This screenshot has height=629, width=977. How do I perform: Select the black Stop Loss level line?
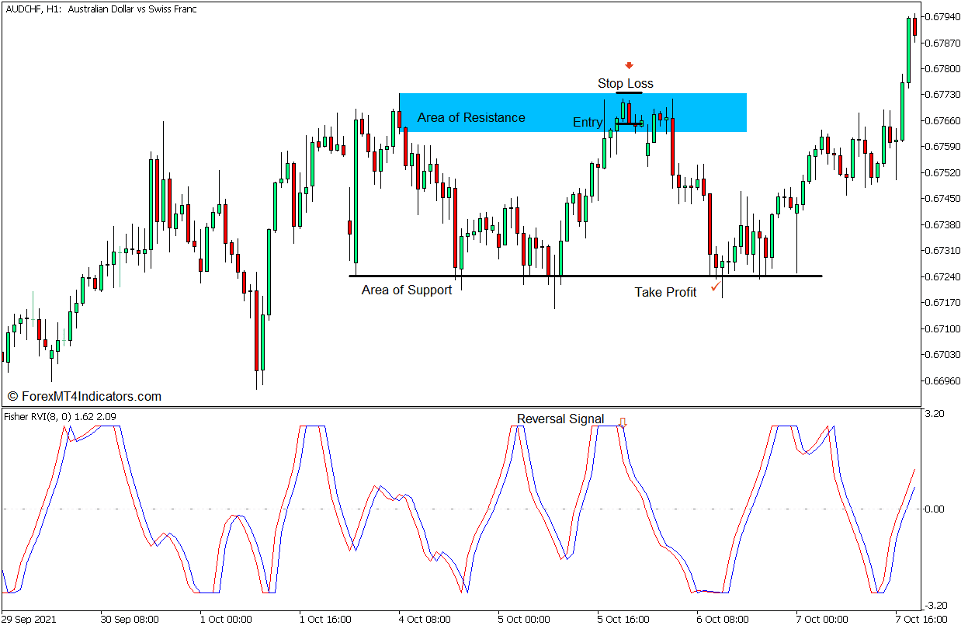point(630,91)
